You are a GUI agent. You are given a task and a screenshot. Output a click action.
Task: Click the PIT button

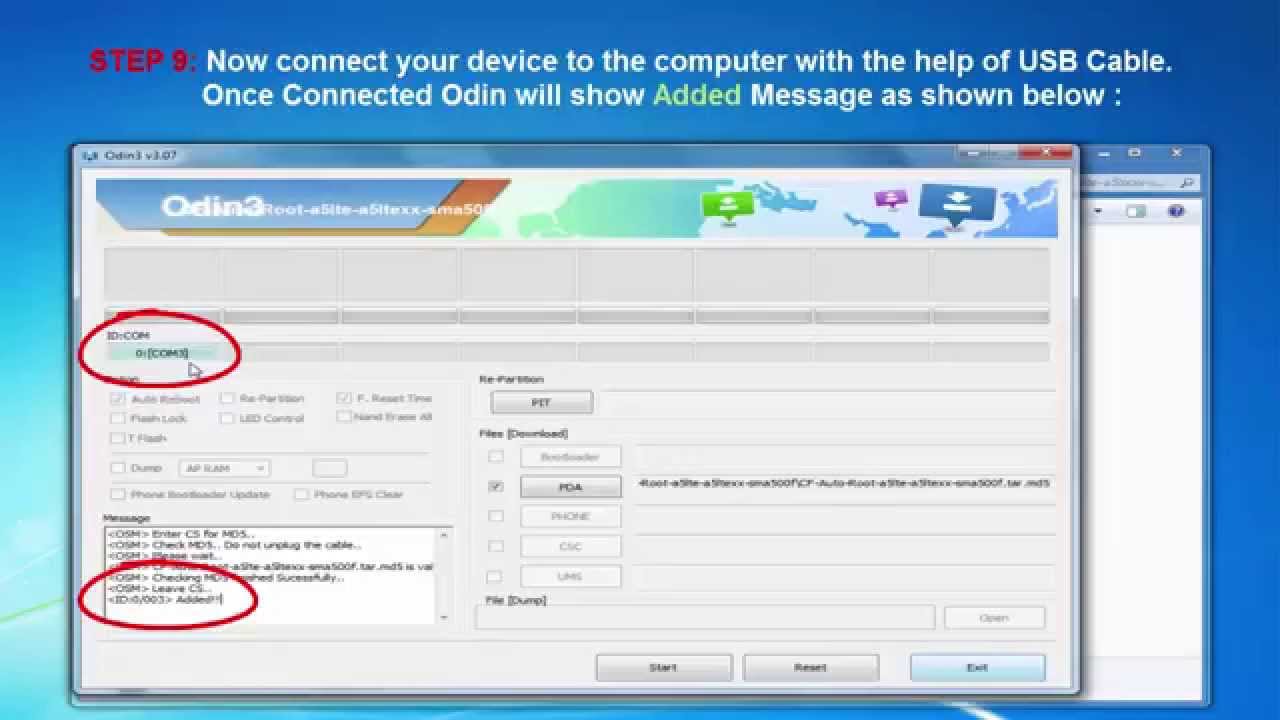[x=541, y=402]
